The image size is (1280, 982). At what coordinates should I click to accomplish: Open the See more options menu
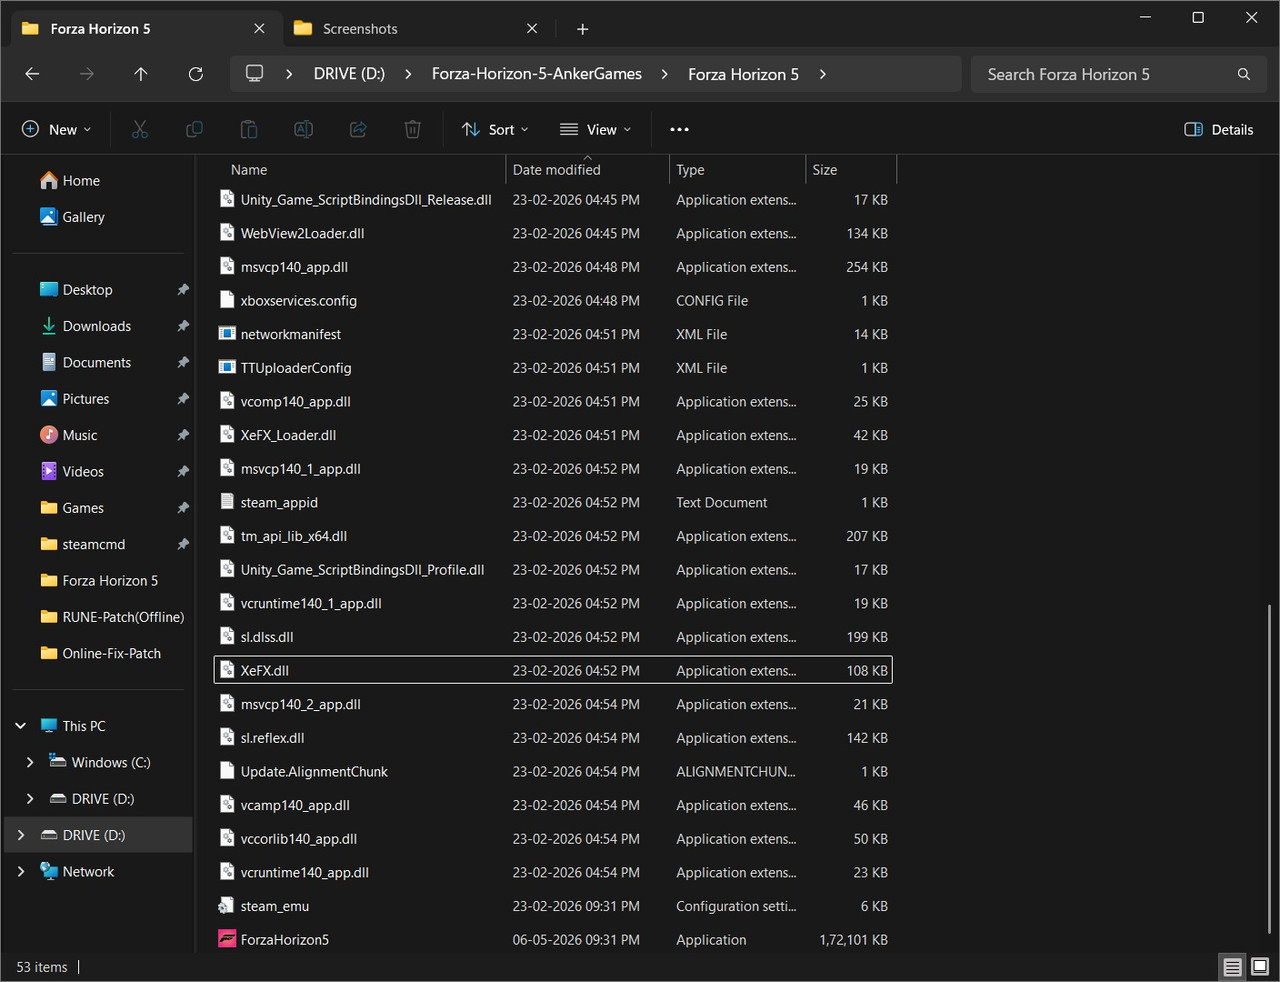[679, 129]
